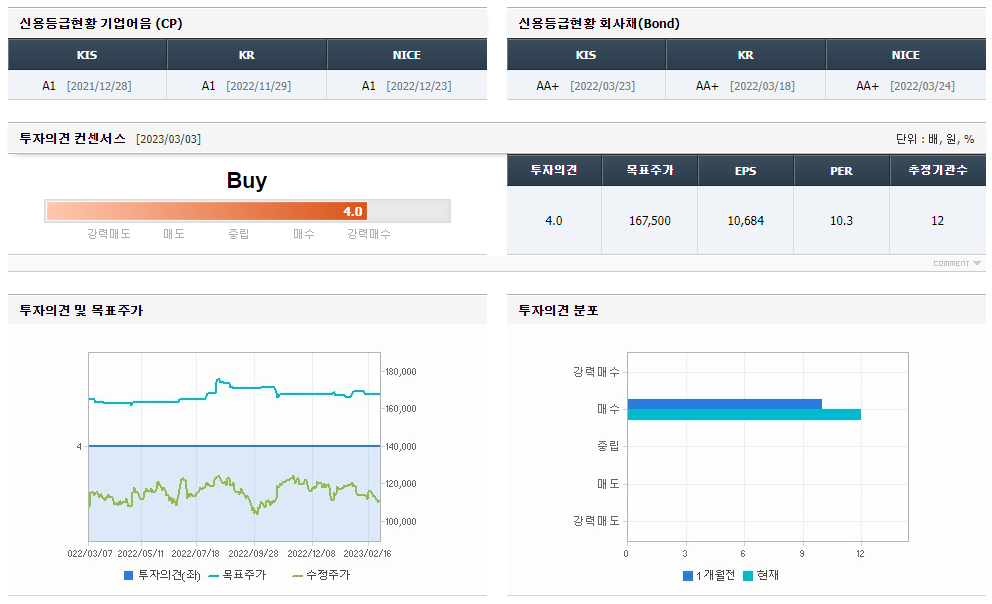Select bond rating AA+ dated 2022/03/24

coord(905,85)
